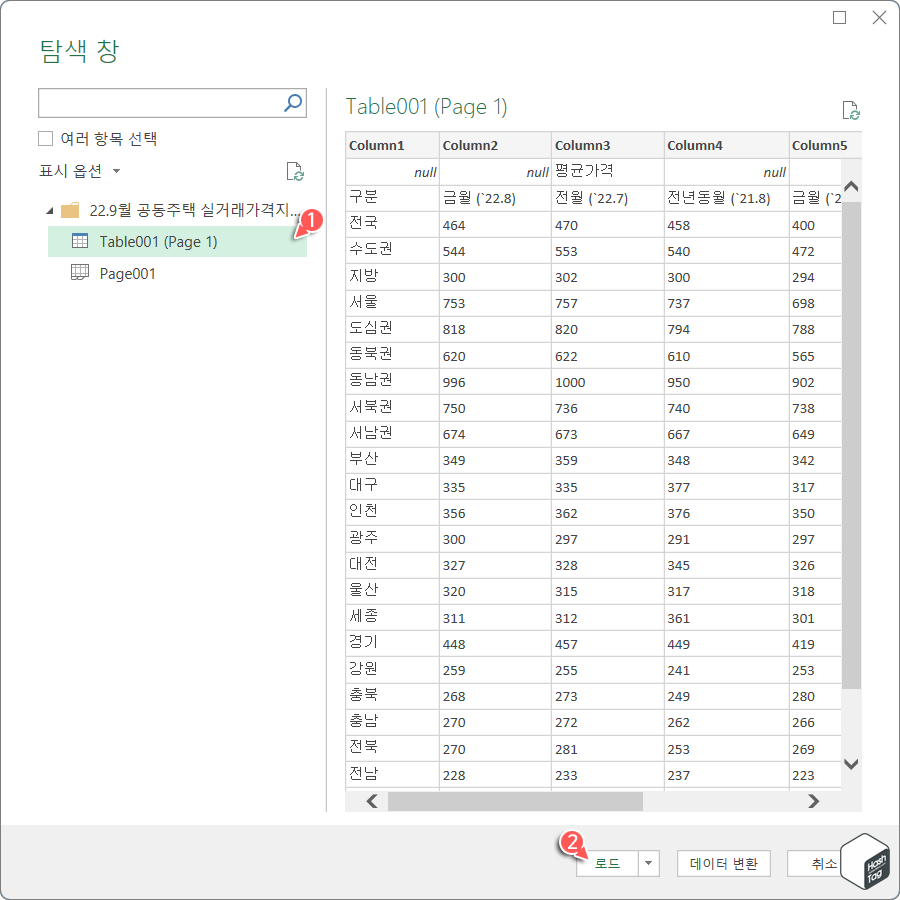The height and width of the screenshot is (900, 900).
Task: Click the refresh icon beside 표시 옵션
Action: (295, 171)
